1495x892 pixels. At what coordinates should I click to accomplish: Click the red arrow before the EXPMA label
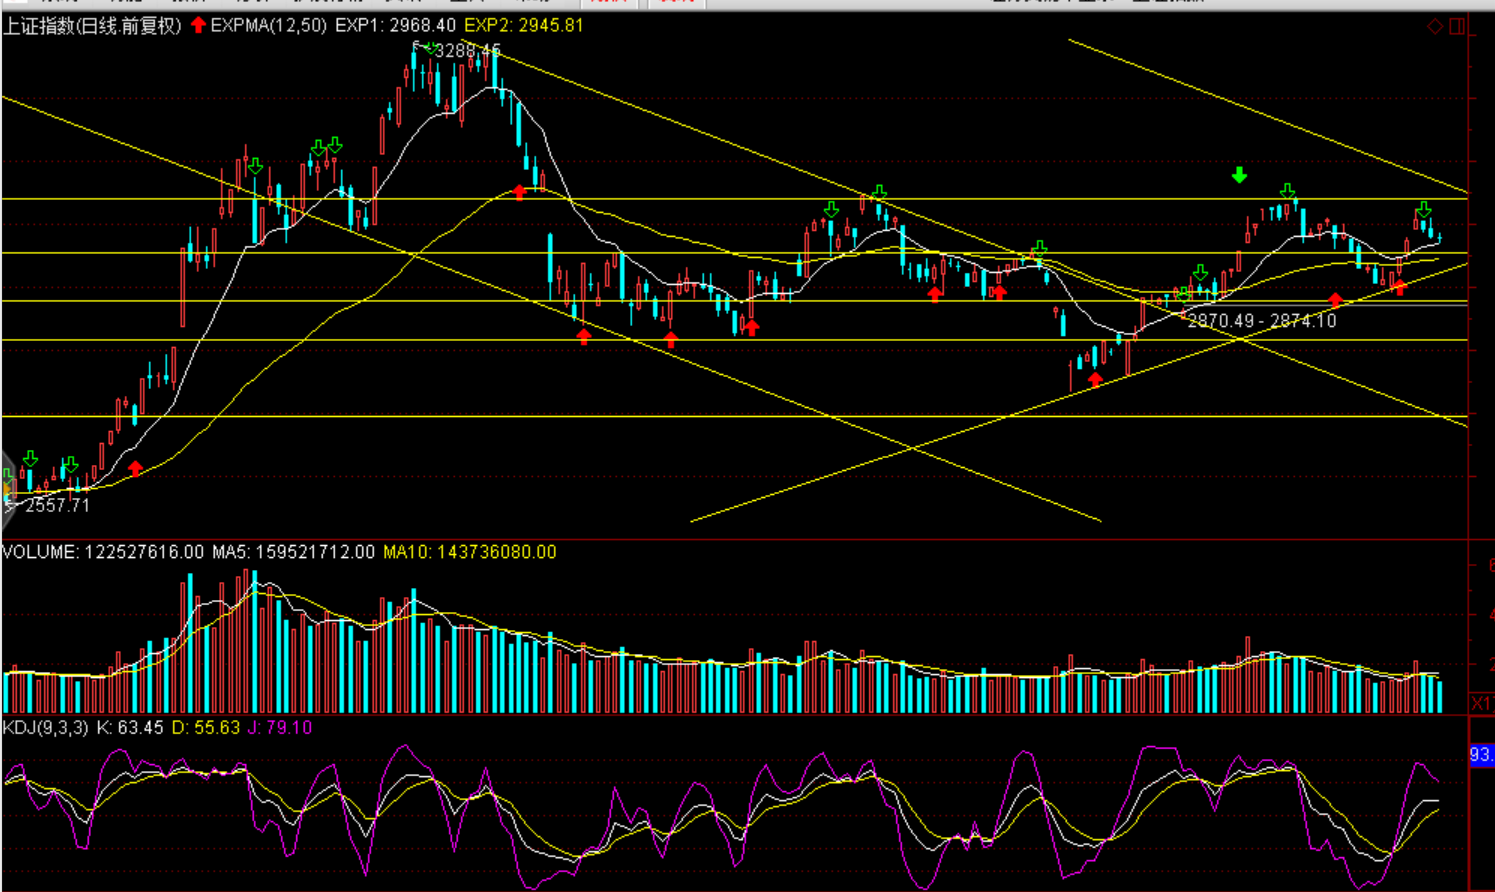(198, 25)
